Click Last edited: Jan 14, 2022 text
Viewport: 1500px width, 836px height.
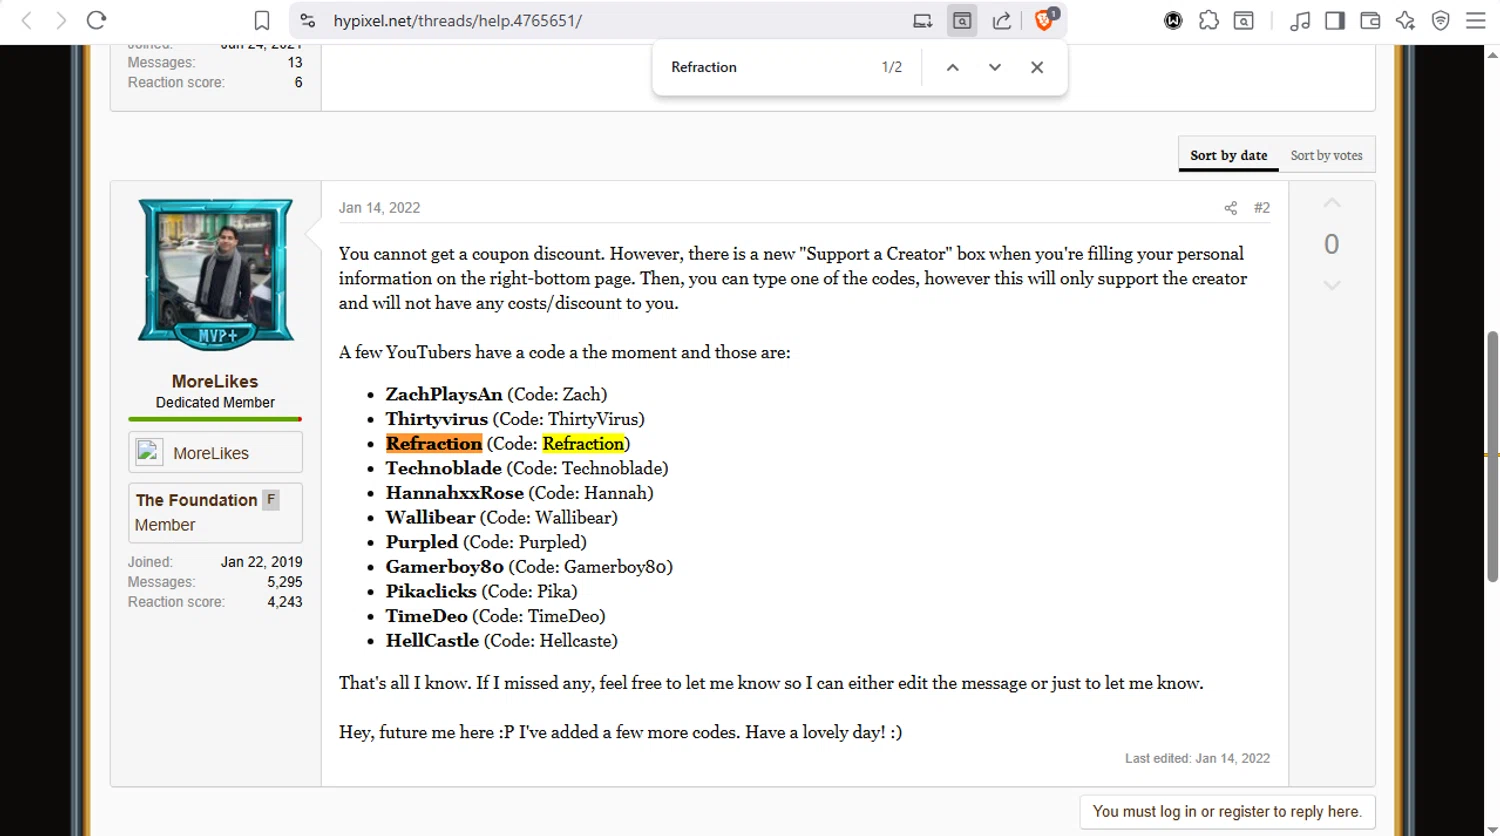coord(1197,758)
